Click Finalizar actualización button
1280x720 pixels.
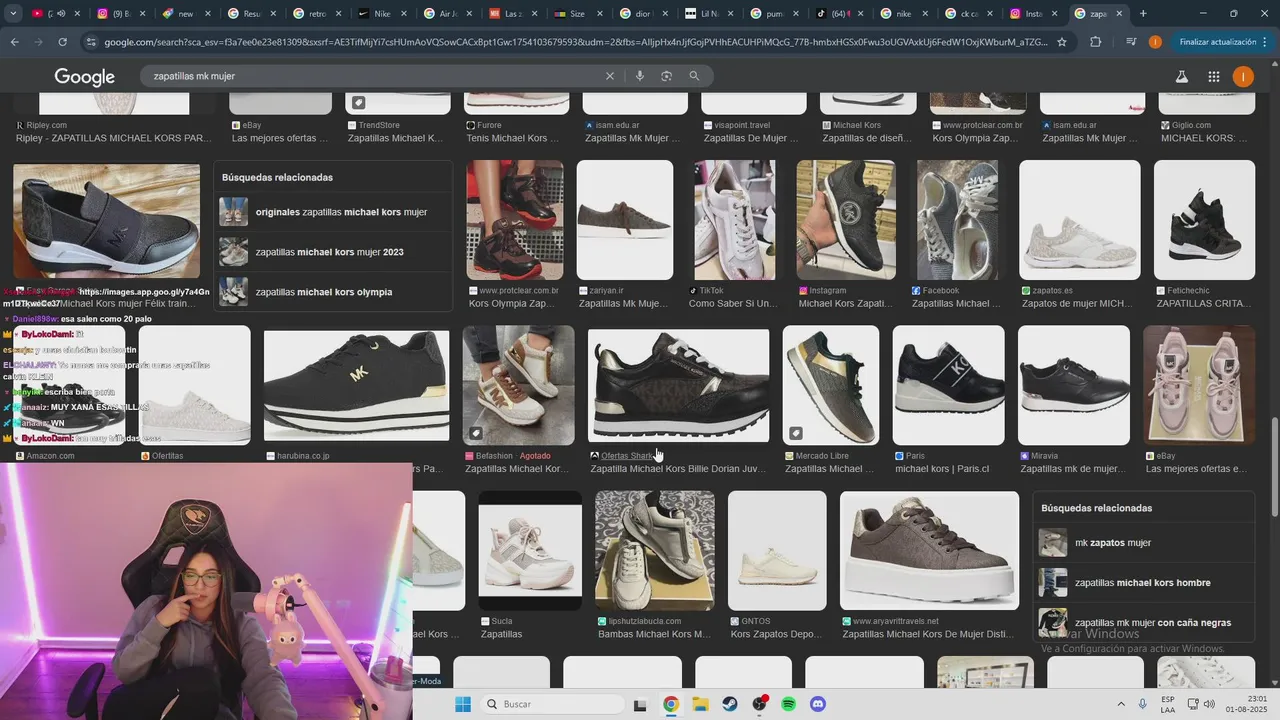coord(1217,42)
